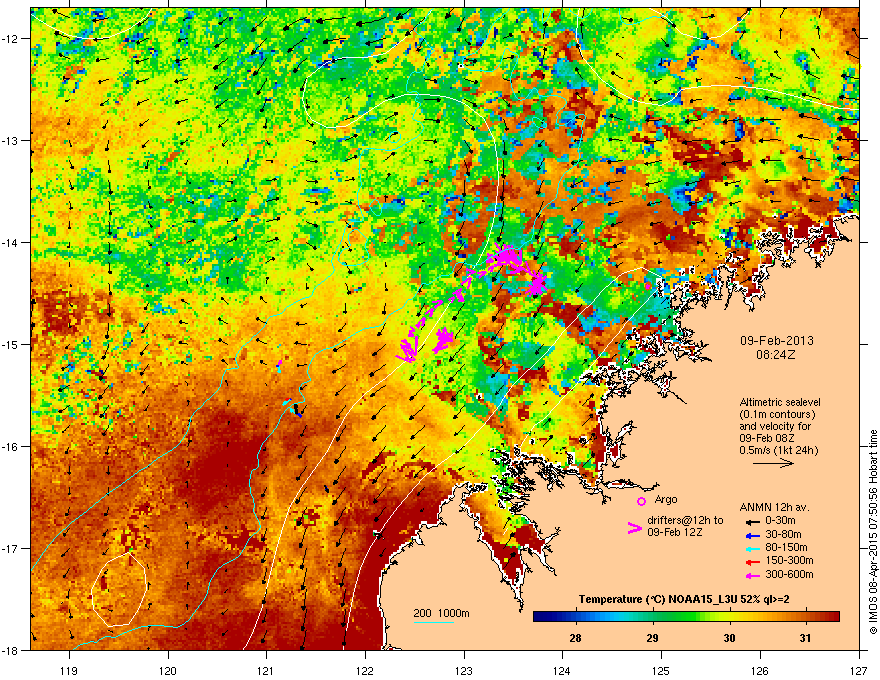Click the longitude axis label 122
This screenshot has height=680, width=880.
pyautogui.click(x=365, y=670)
